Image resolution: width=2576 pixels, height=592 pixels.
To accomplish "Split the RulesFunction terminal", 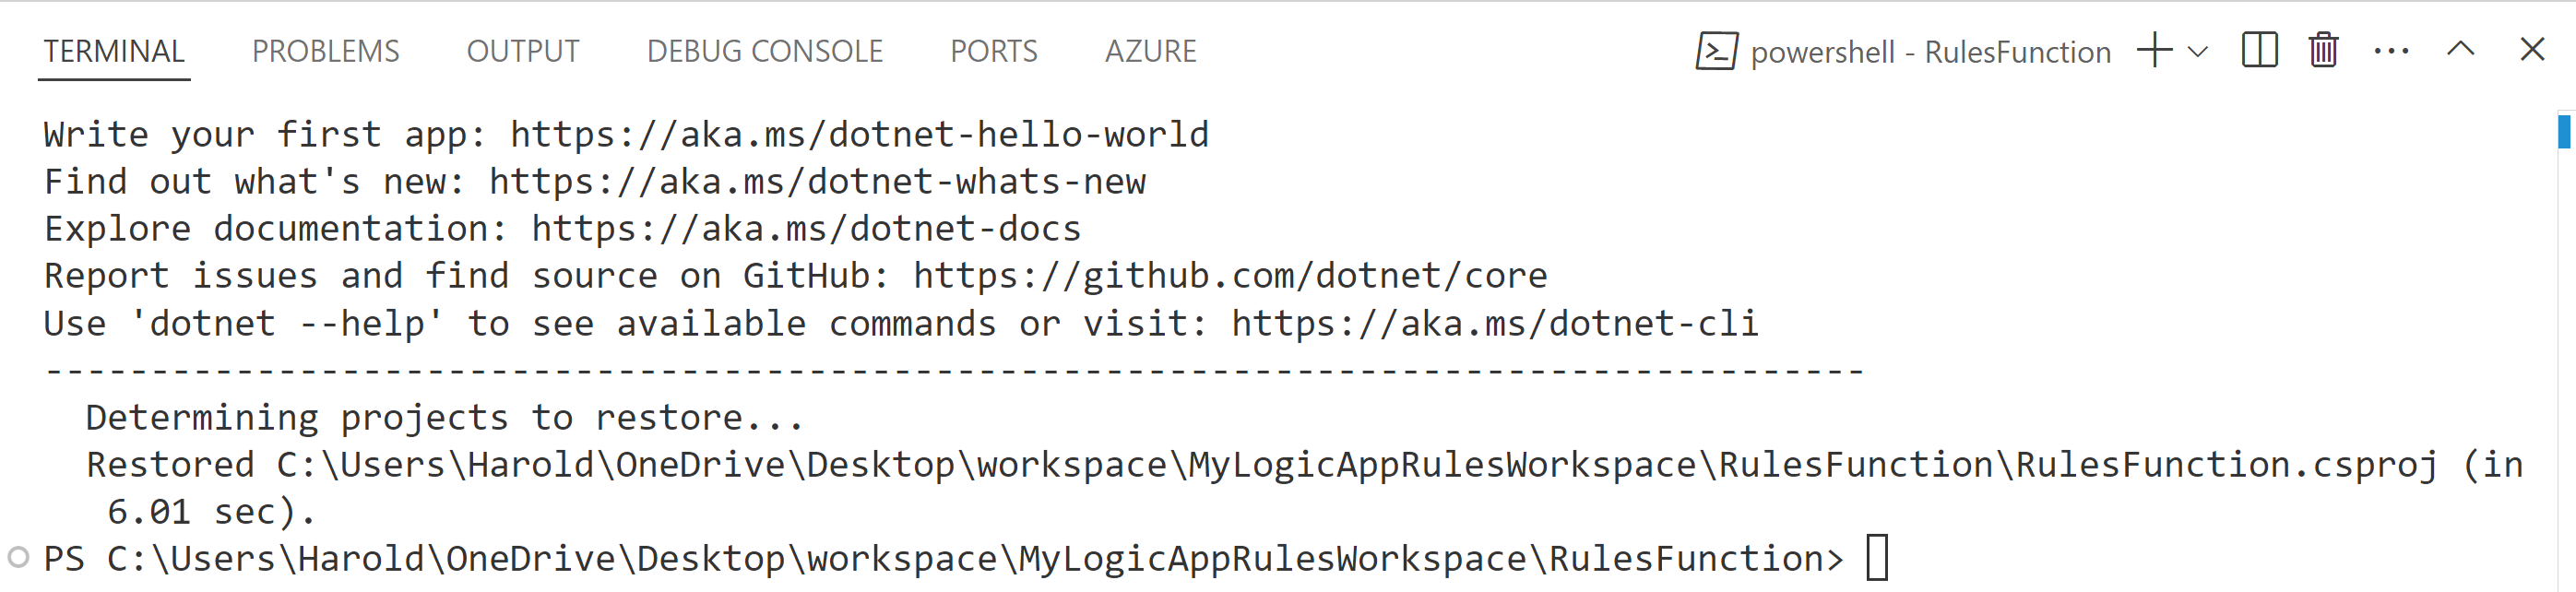I will tap(2258, 51).
